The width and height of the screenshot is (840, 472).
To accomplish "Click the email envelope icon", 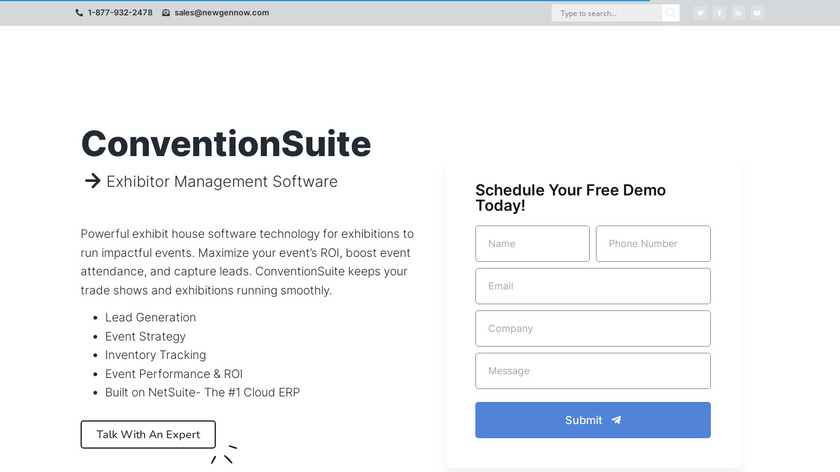I will tap(166, 13).
